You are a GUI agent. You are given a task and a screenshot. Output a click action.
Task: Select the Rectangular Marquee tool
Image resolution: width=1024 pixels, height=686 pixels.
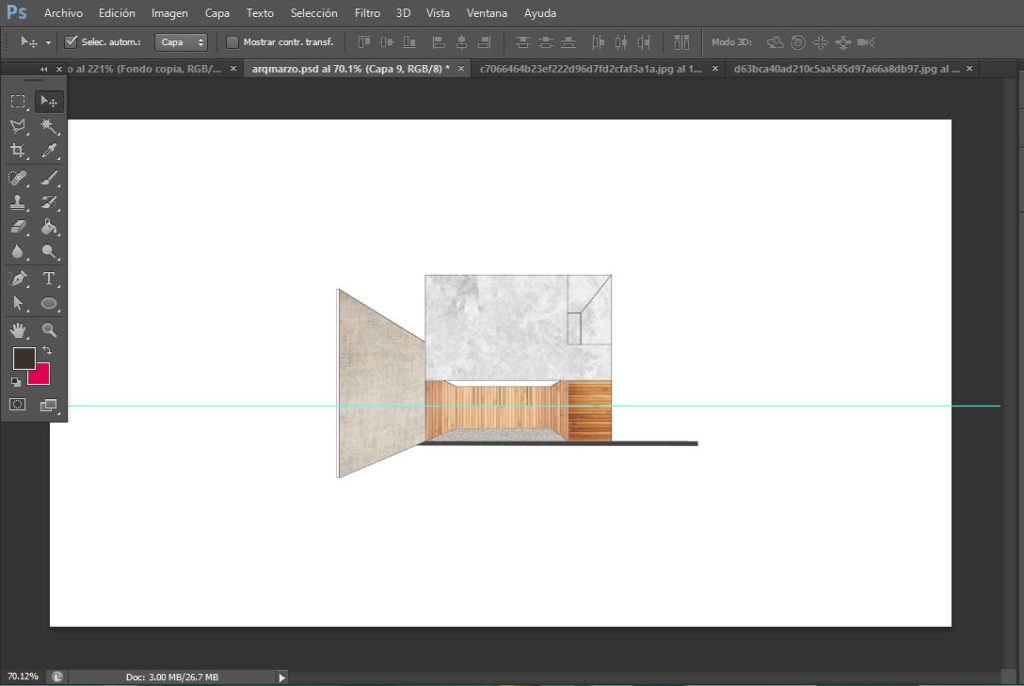tap(18, 102)
